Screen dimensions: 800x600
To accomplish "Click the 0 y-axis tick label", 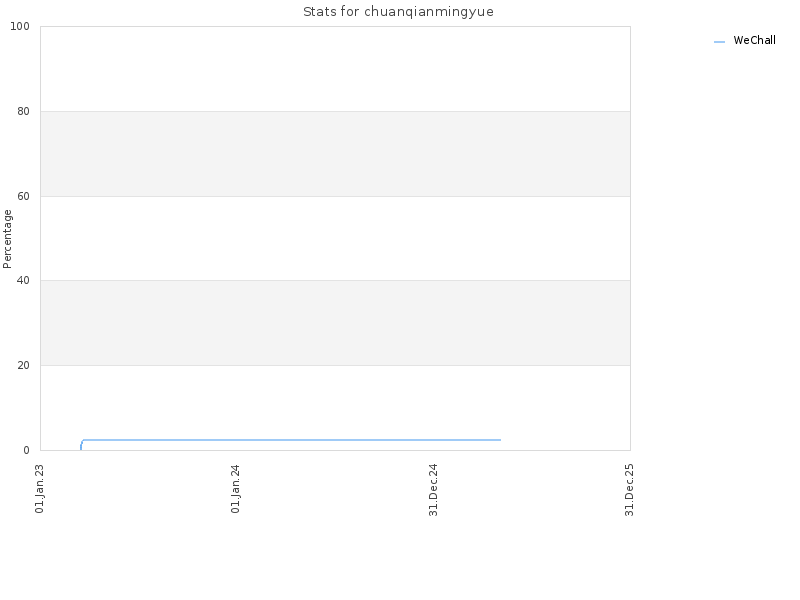I will (27, 450).
